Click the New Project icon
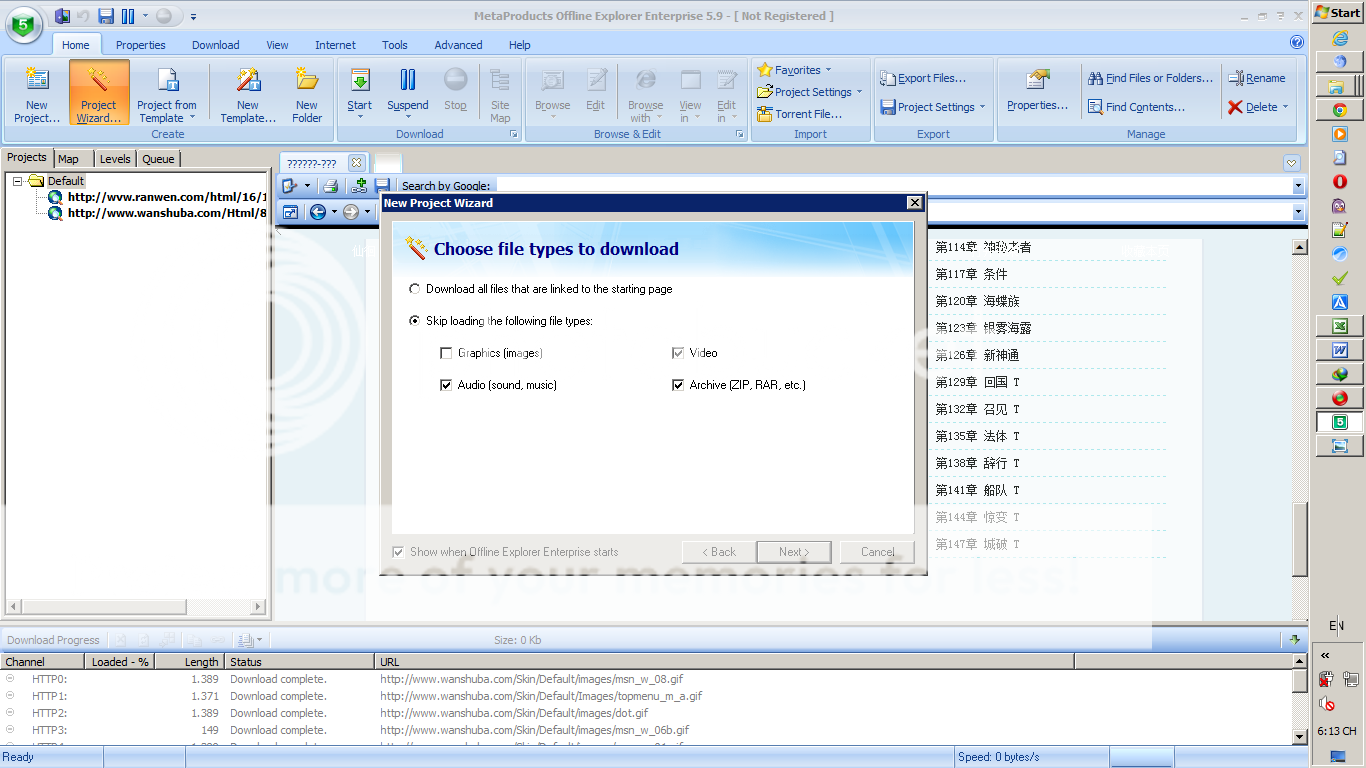Screen dimensions: 1366x768 [x=37, y=81]
